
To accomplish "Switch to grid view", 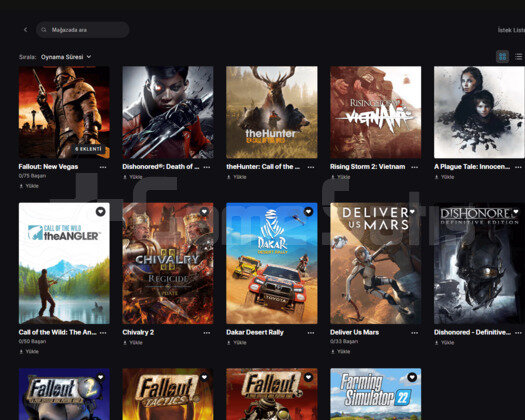I will 502,57.
